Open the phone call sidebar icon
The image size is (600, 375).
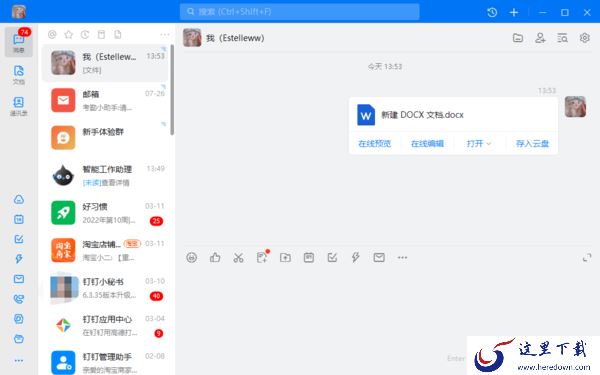[x=19, y=299]
